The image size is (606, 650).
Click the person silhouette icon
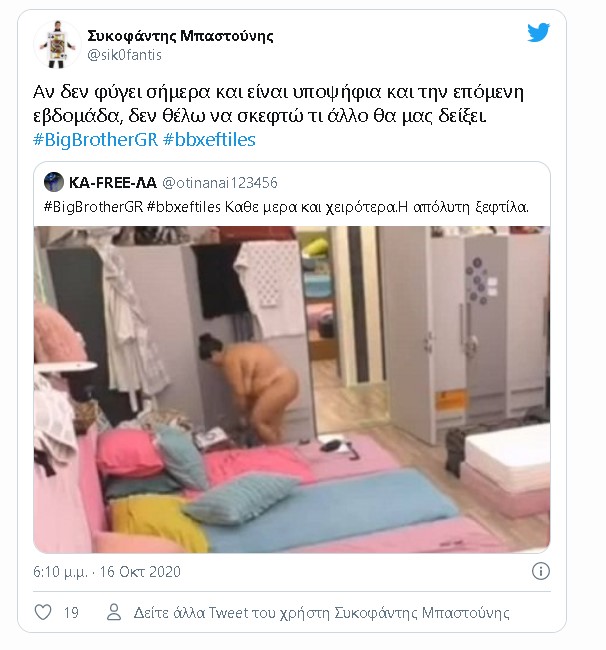114,612
